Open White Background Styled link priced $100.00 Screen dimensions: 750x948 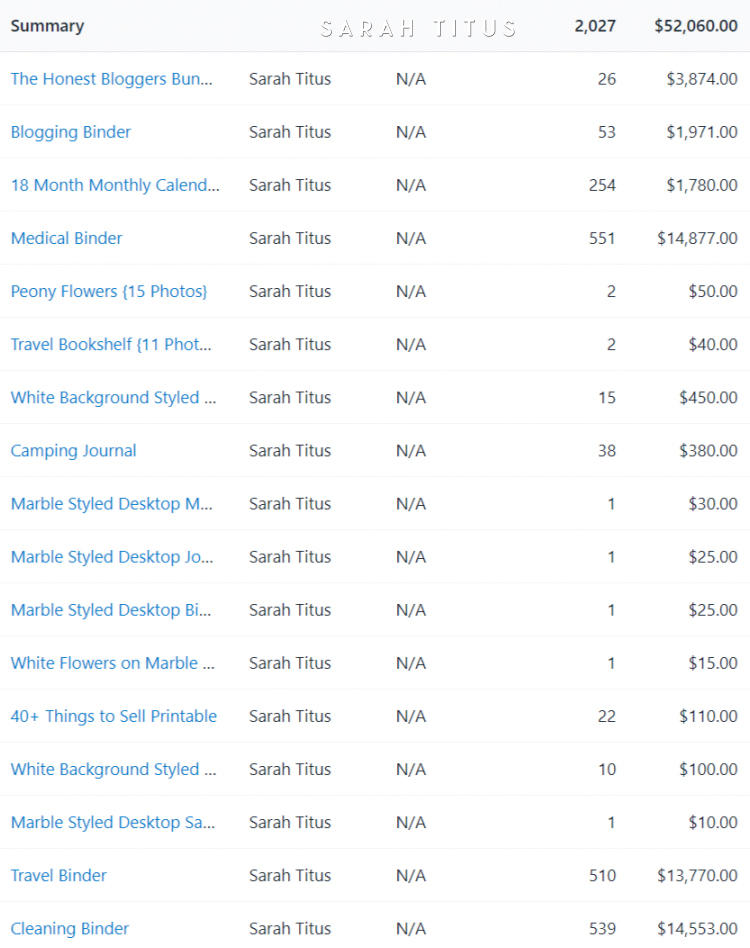[x=114, y=770]
